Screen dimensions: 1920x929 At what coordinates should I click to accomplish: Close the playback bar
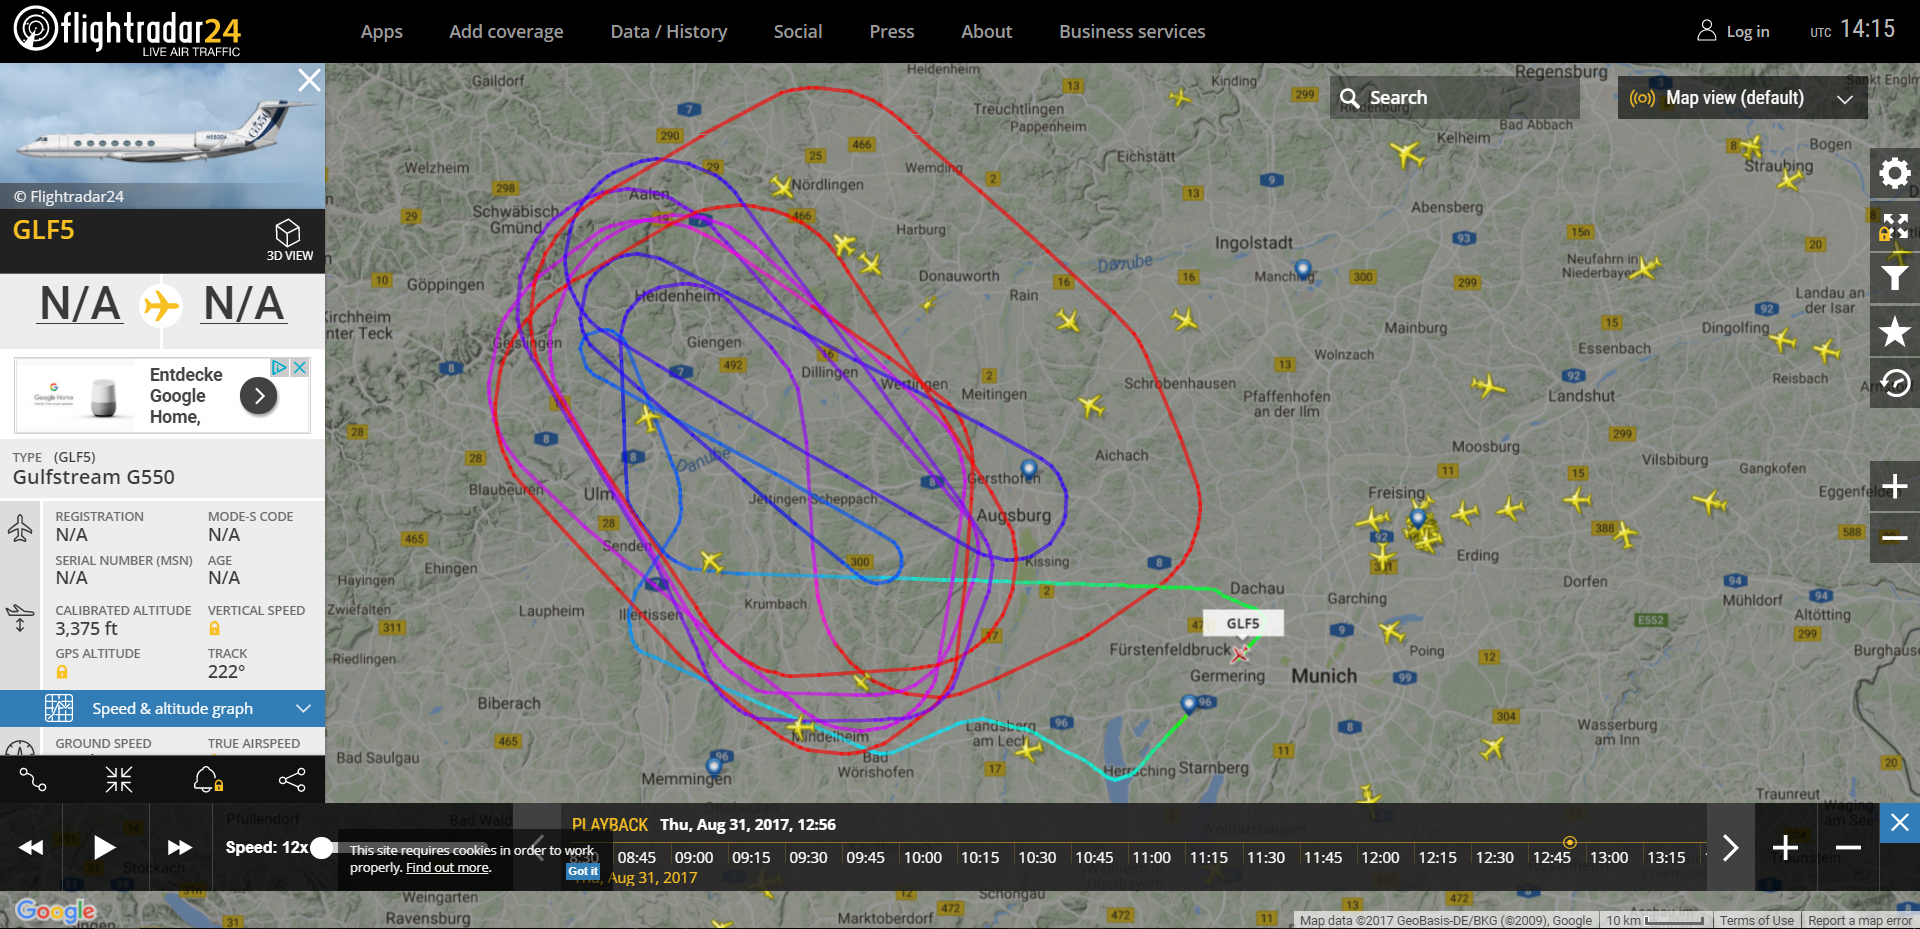(x=1899, y=823)
